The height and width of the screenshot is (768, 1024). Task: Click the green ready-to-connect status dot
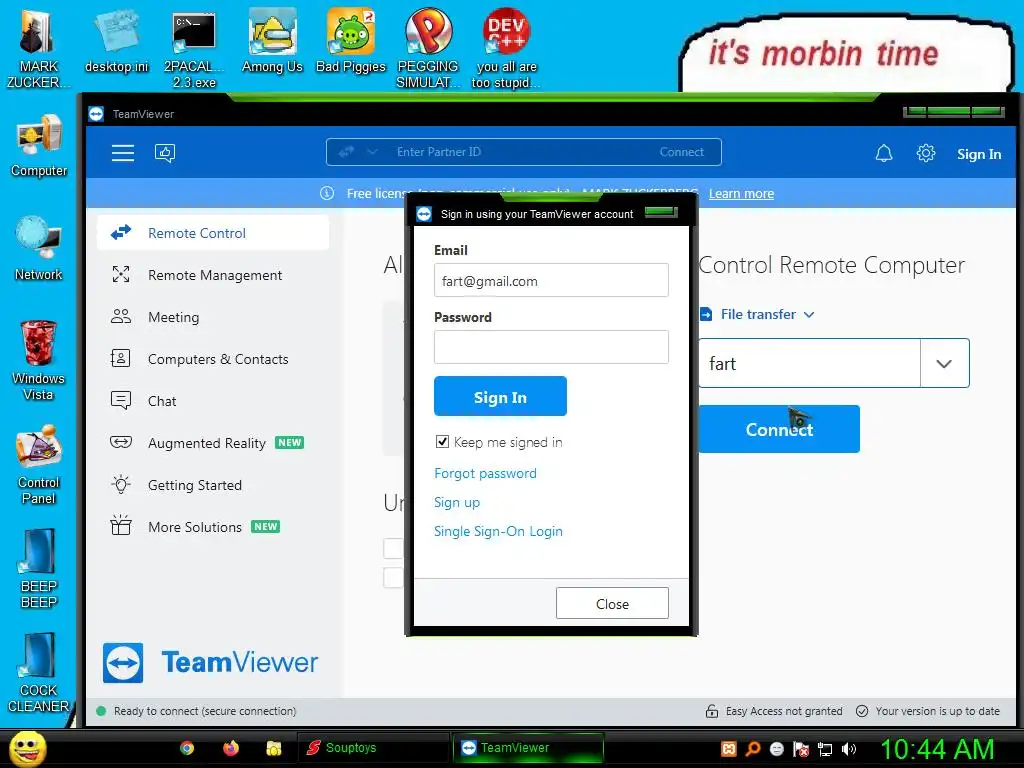pos(101,711)
